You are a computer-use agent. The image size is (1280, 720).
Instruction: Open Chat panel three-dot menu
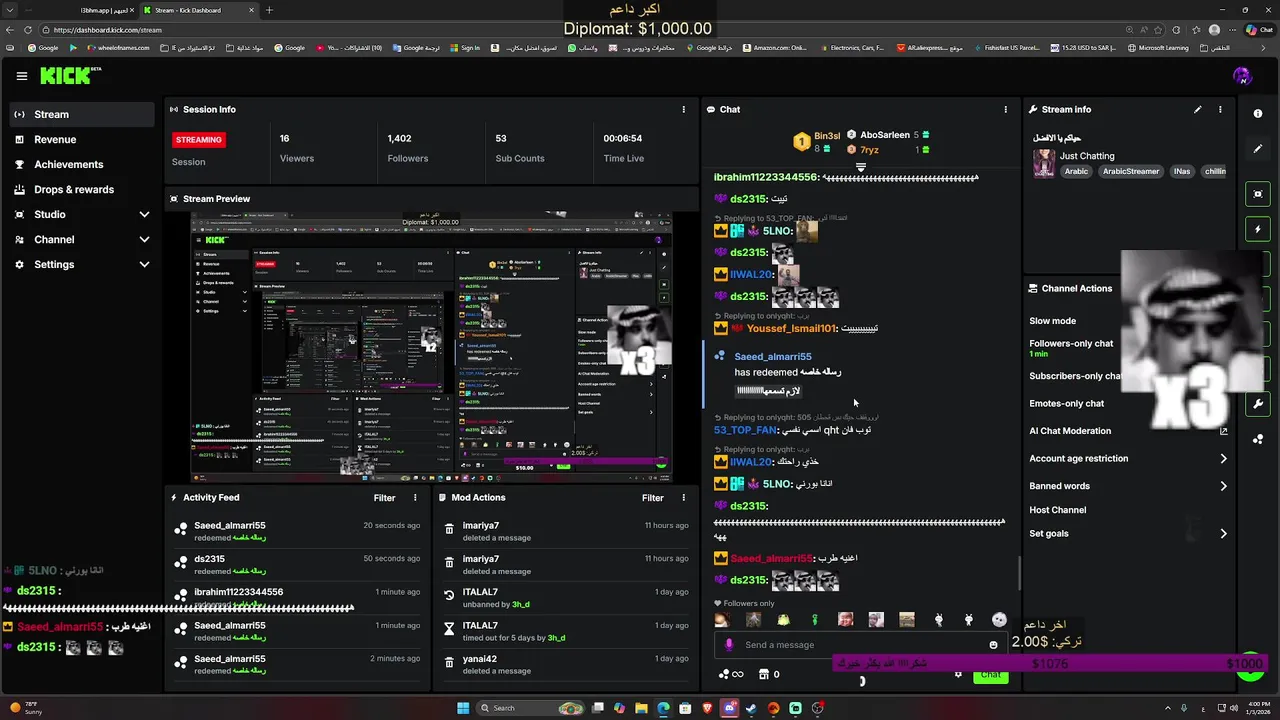pyautogui.click(x=1006, y=109)
